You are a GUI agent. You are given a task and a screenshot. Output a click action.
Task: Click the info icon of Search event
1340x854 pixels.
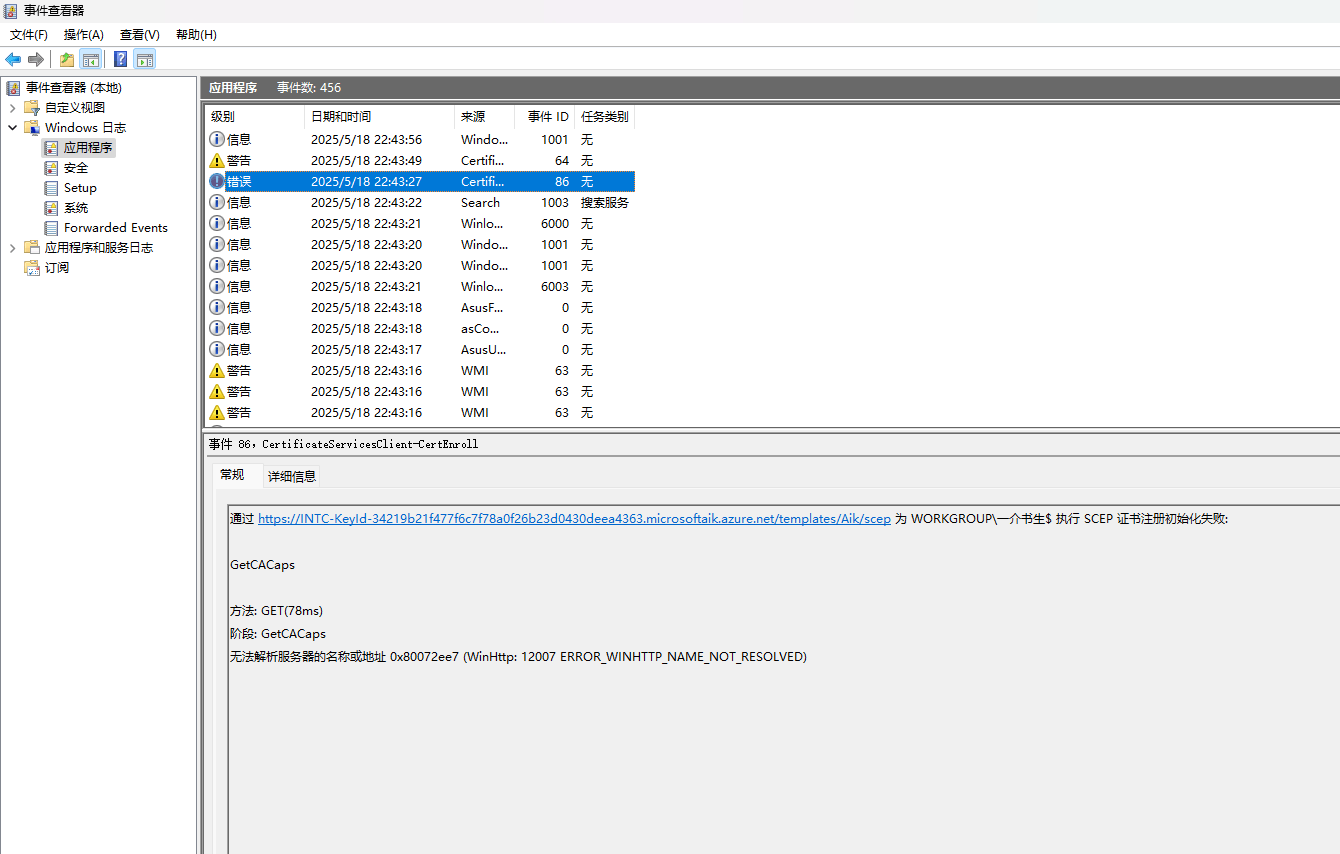pyautogui.click(x=217, y=202)
